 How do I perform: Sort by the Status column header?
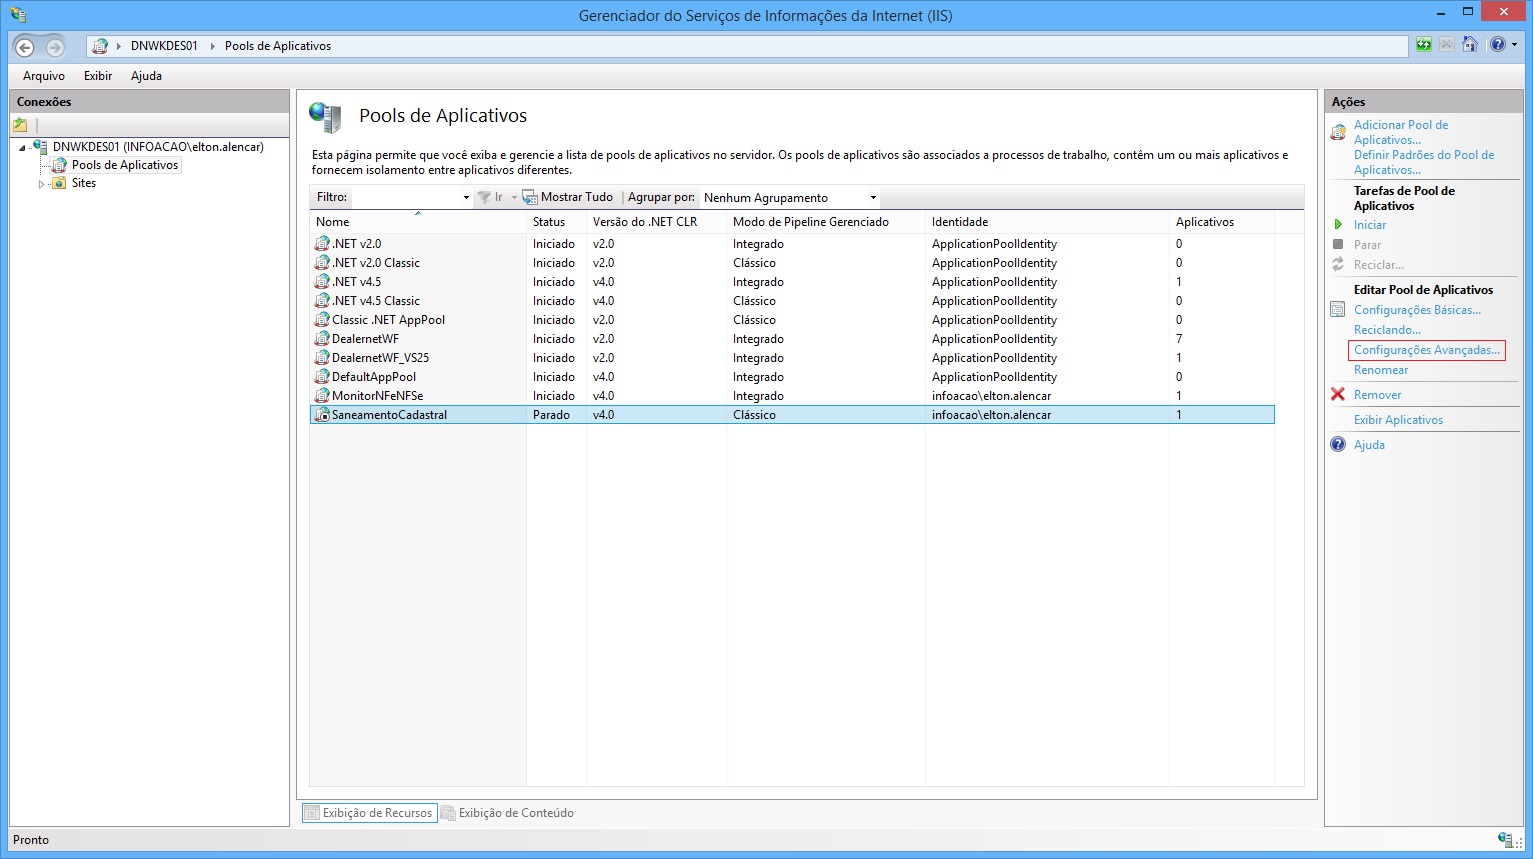pos(556,222)
